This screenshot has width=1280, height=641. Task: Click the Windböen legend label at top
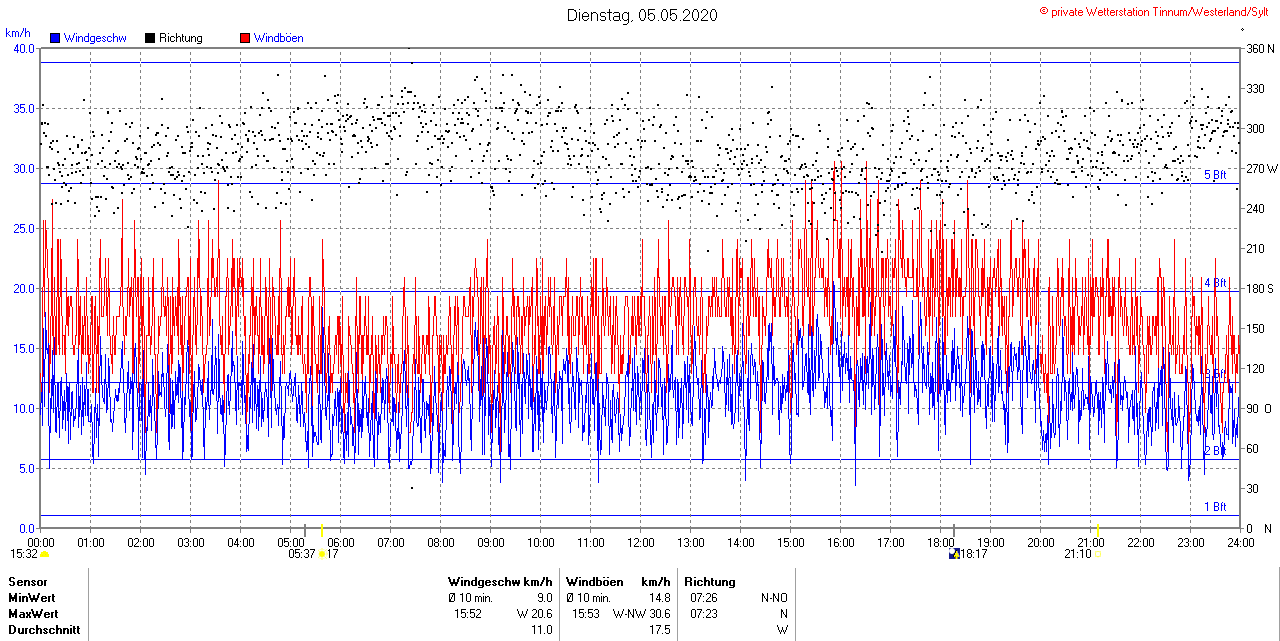tap(279, 38)
